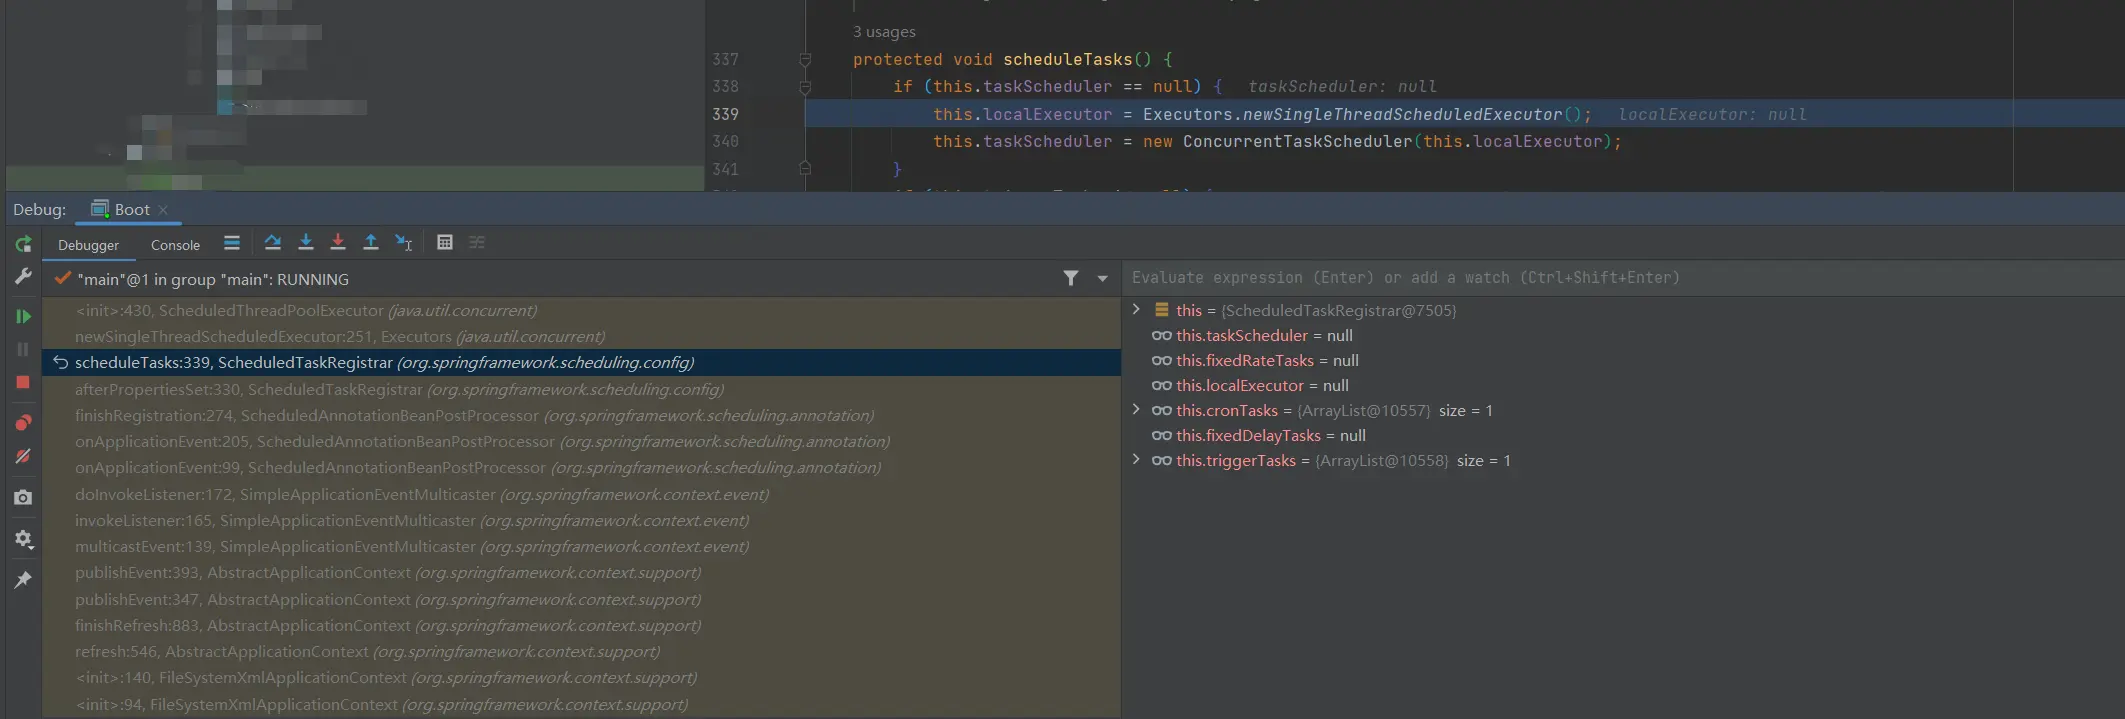Select frame <init>:94 FileSystemXmlApplicationContext
The height and width of the screenshot is (719, 2125).
(581, 705)
